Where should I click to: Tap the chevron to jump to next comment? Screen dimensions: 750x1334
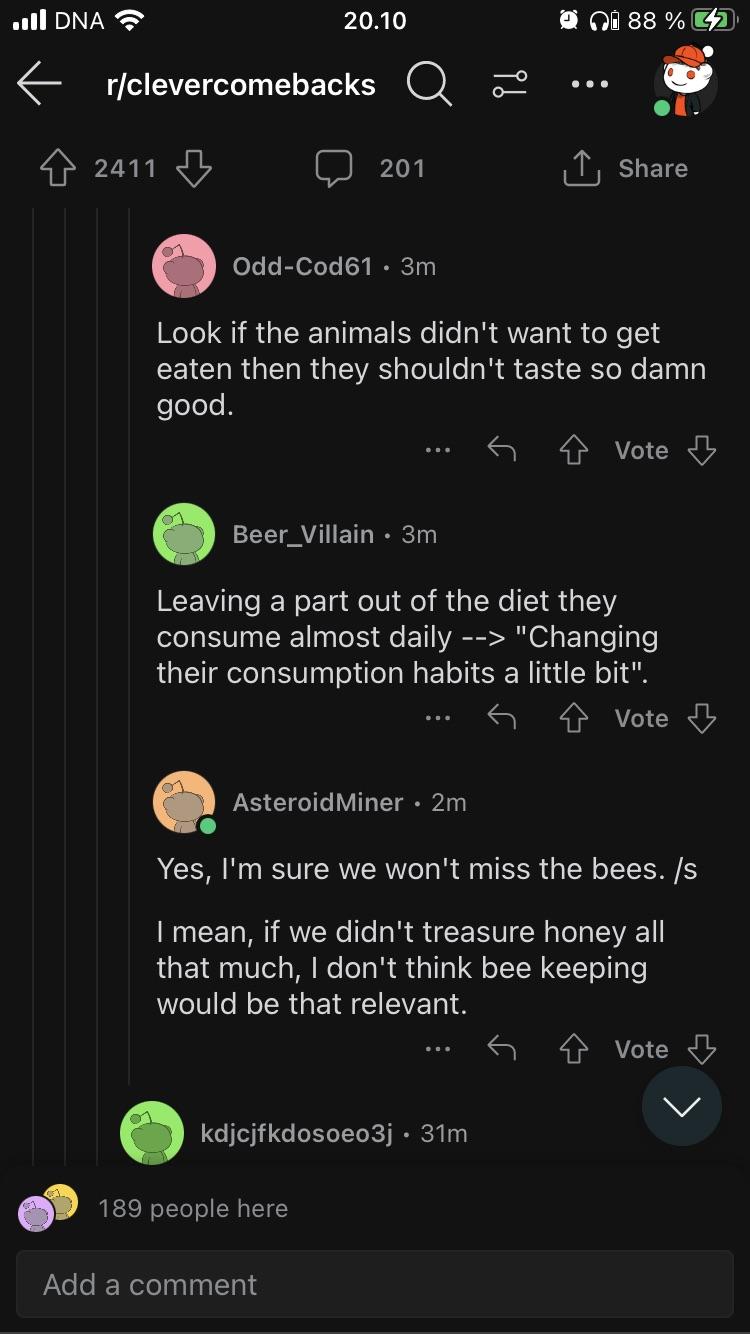[681, 1106]
